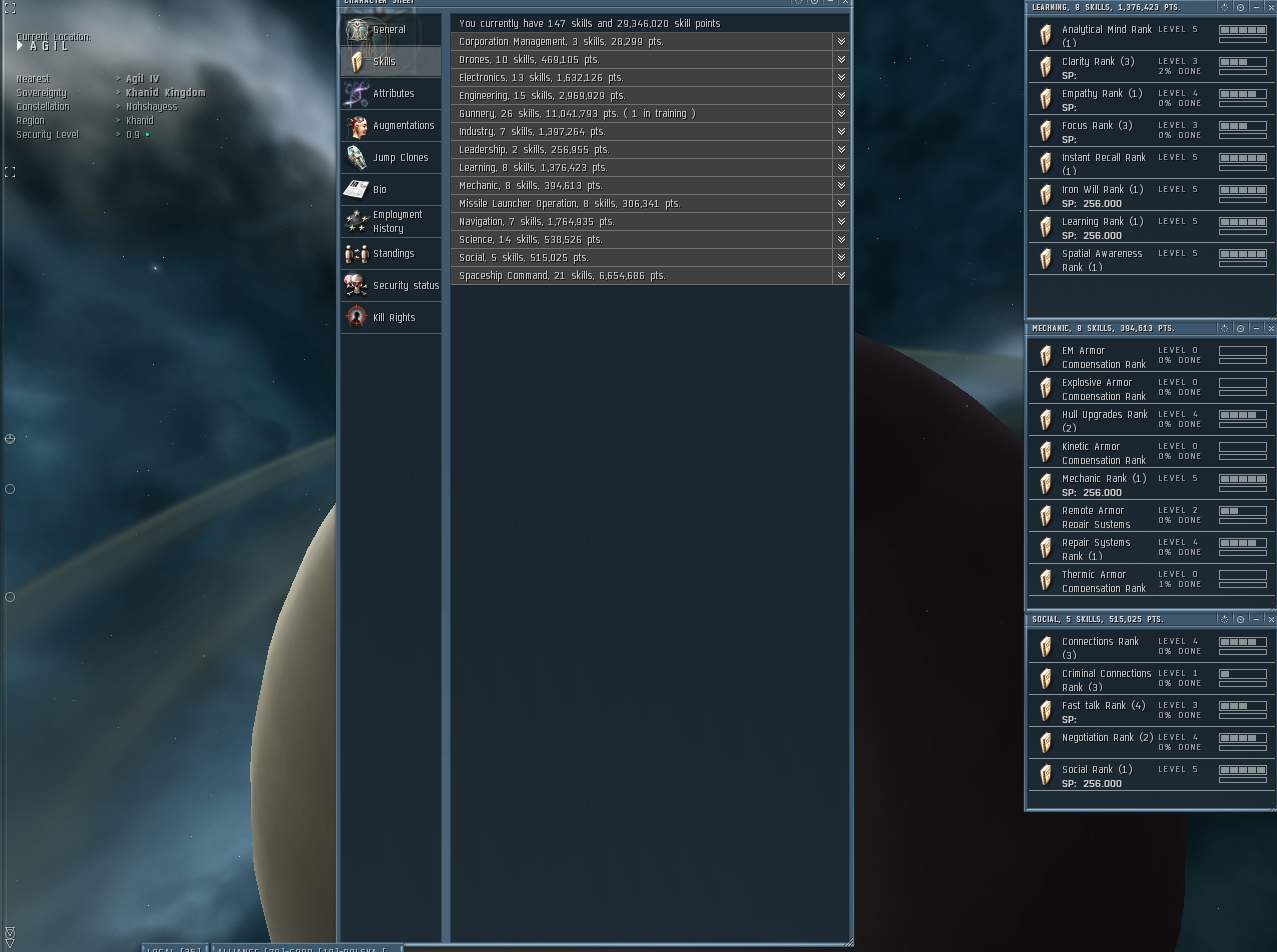1277x952 pixels.
Task: Show the Bio tab
Action: (x=390, y=189)
